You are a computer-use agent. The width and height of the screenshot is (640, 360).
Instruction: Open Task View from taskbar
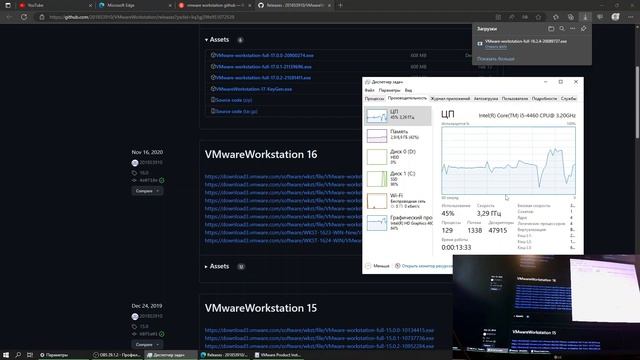click(30, 355)
